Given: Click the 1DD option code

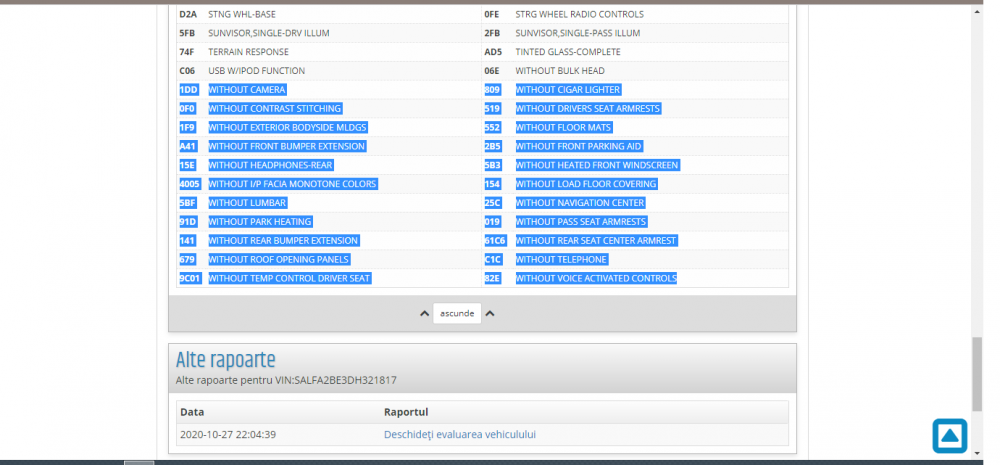Looking at the screenshot, I should 188,90.
